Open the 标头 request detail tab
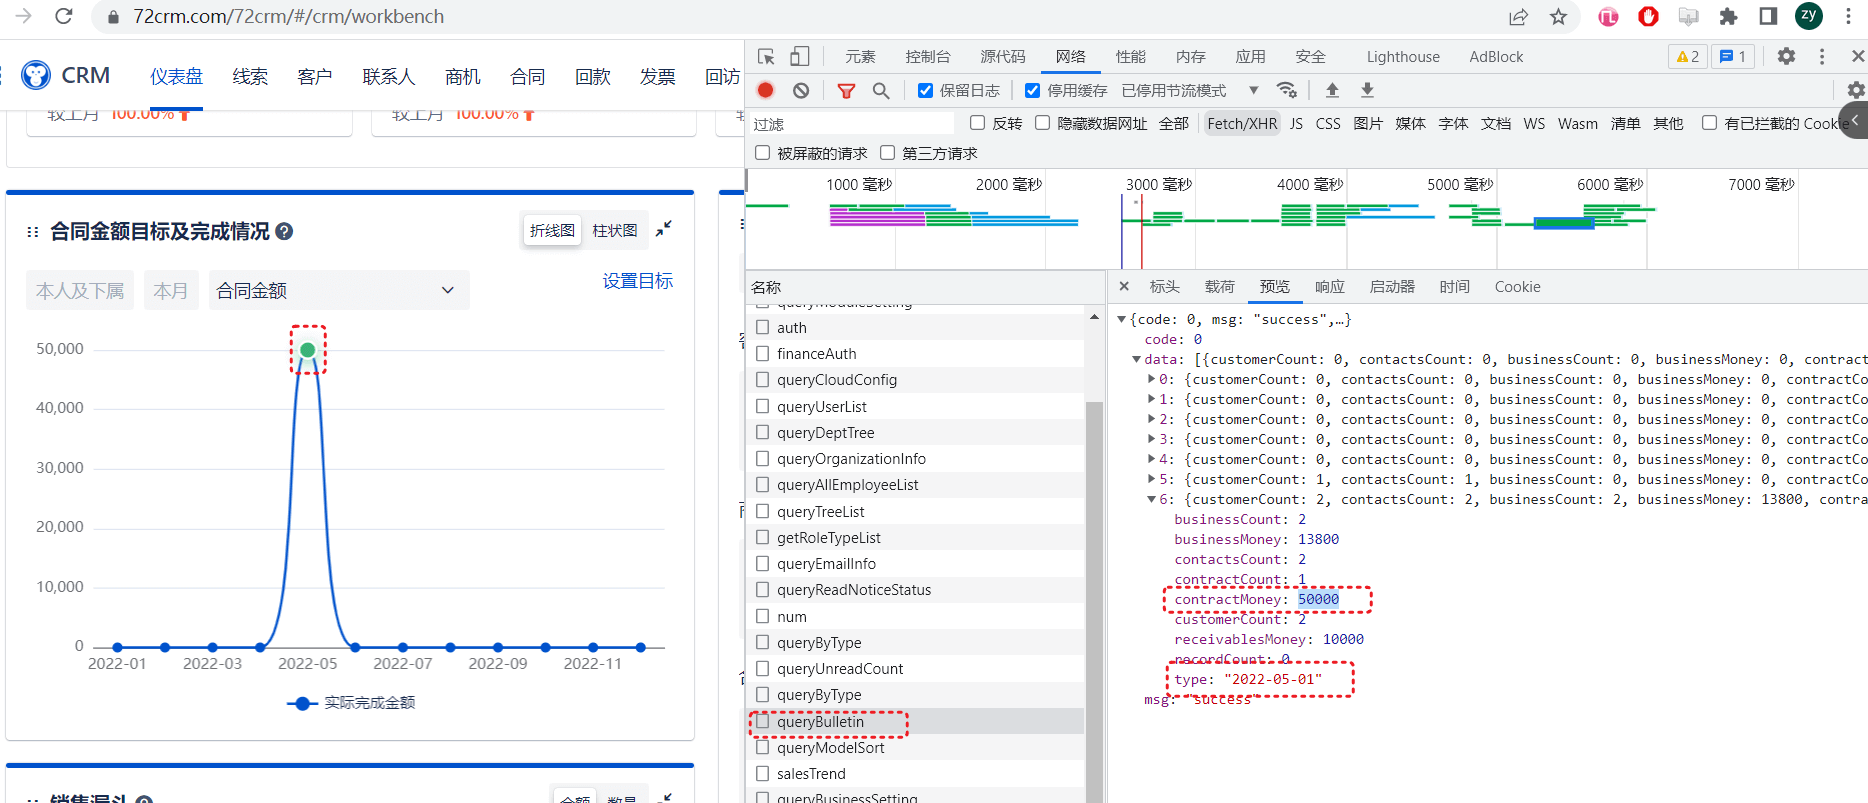Screen dimensions: 1868x803 [1164, 286]
